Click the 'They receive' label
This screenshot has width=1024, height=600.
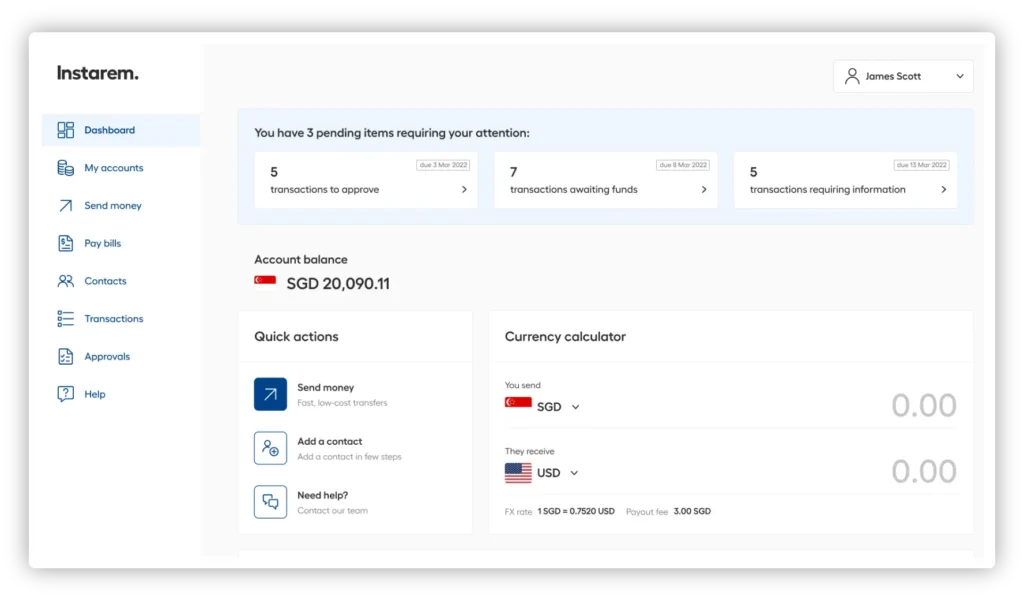pyautogui.click(x=530, y=451)
